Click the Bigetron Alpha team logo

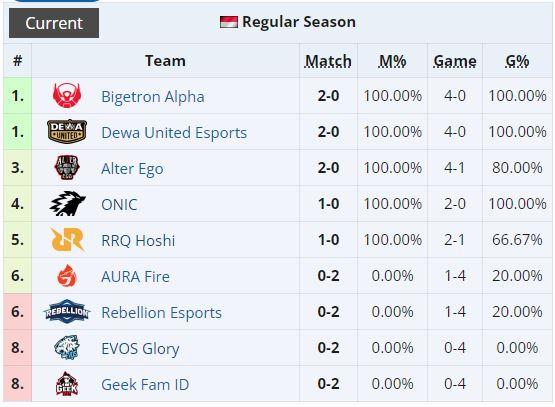pyautogui.click(x=67, y=96)
